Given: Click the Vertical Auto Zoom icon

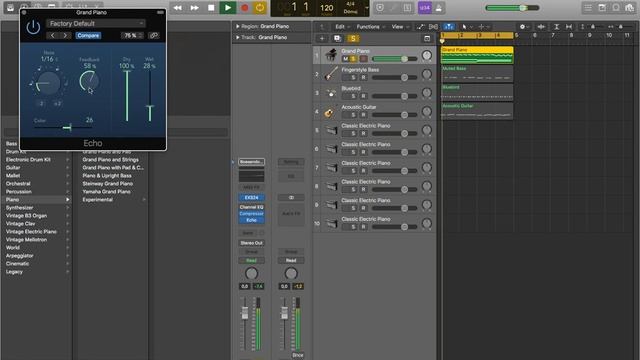Looking at the screenshot, I should [x=556, y=27].
